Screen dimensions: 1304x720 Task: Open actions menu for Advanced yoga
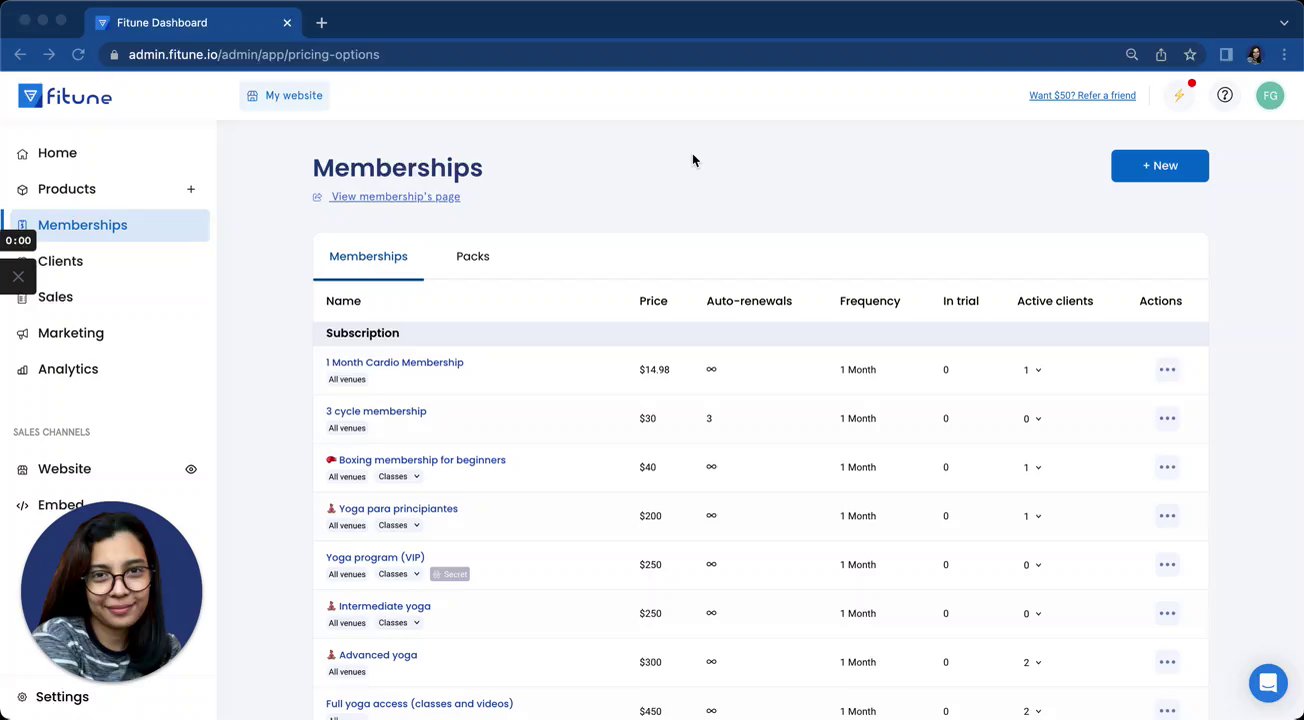(1167, 662)
